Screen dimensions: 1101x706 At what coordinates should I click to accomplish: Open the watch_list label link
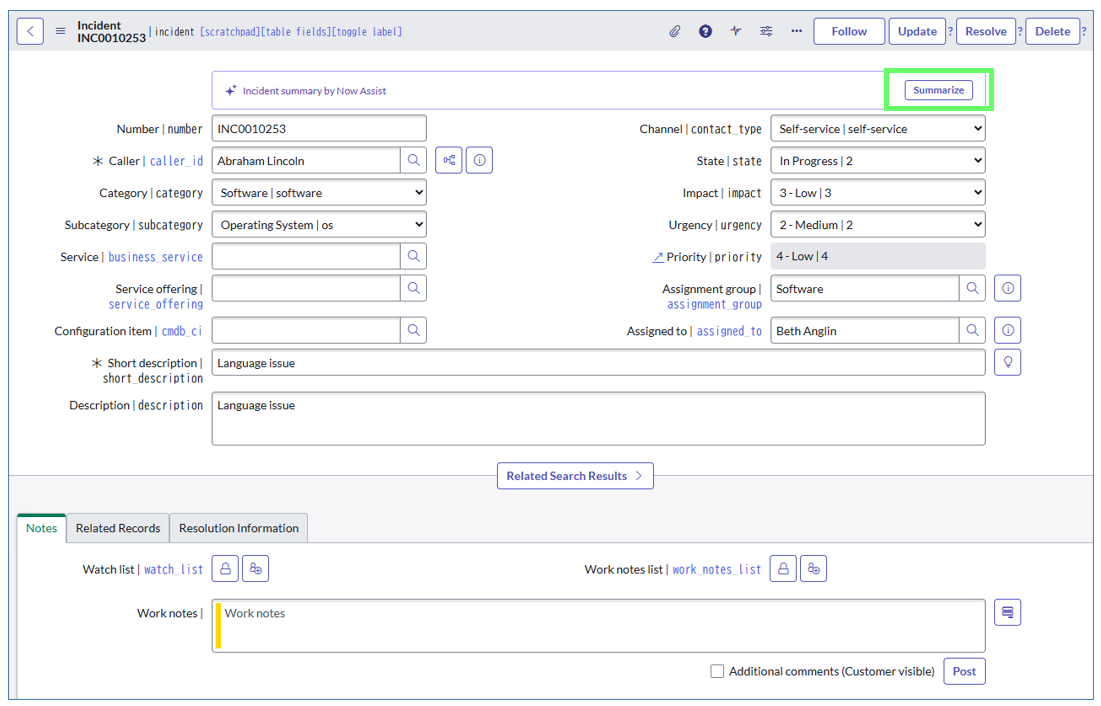tap(173, 570)
